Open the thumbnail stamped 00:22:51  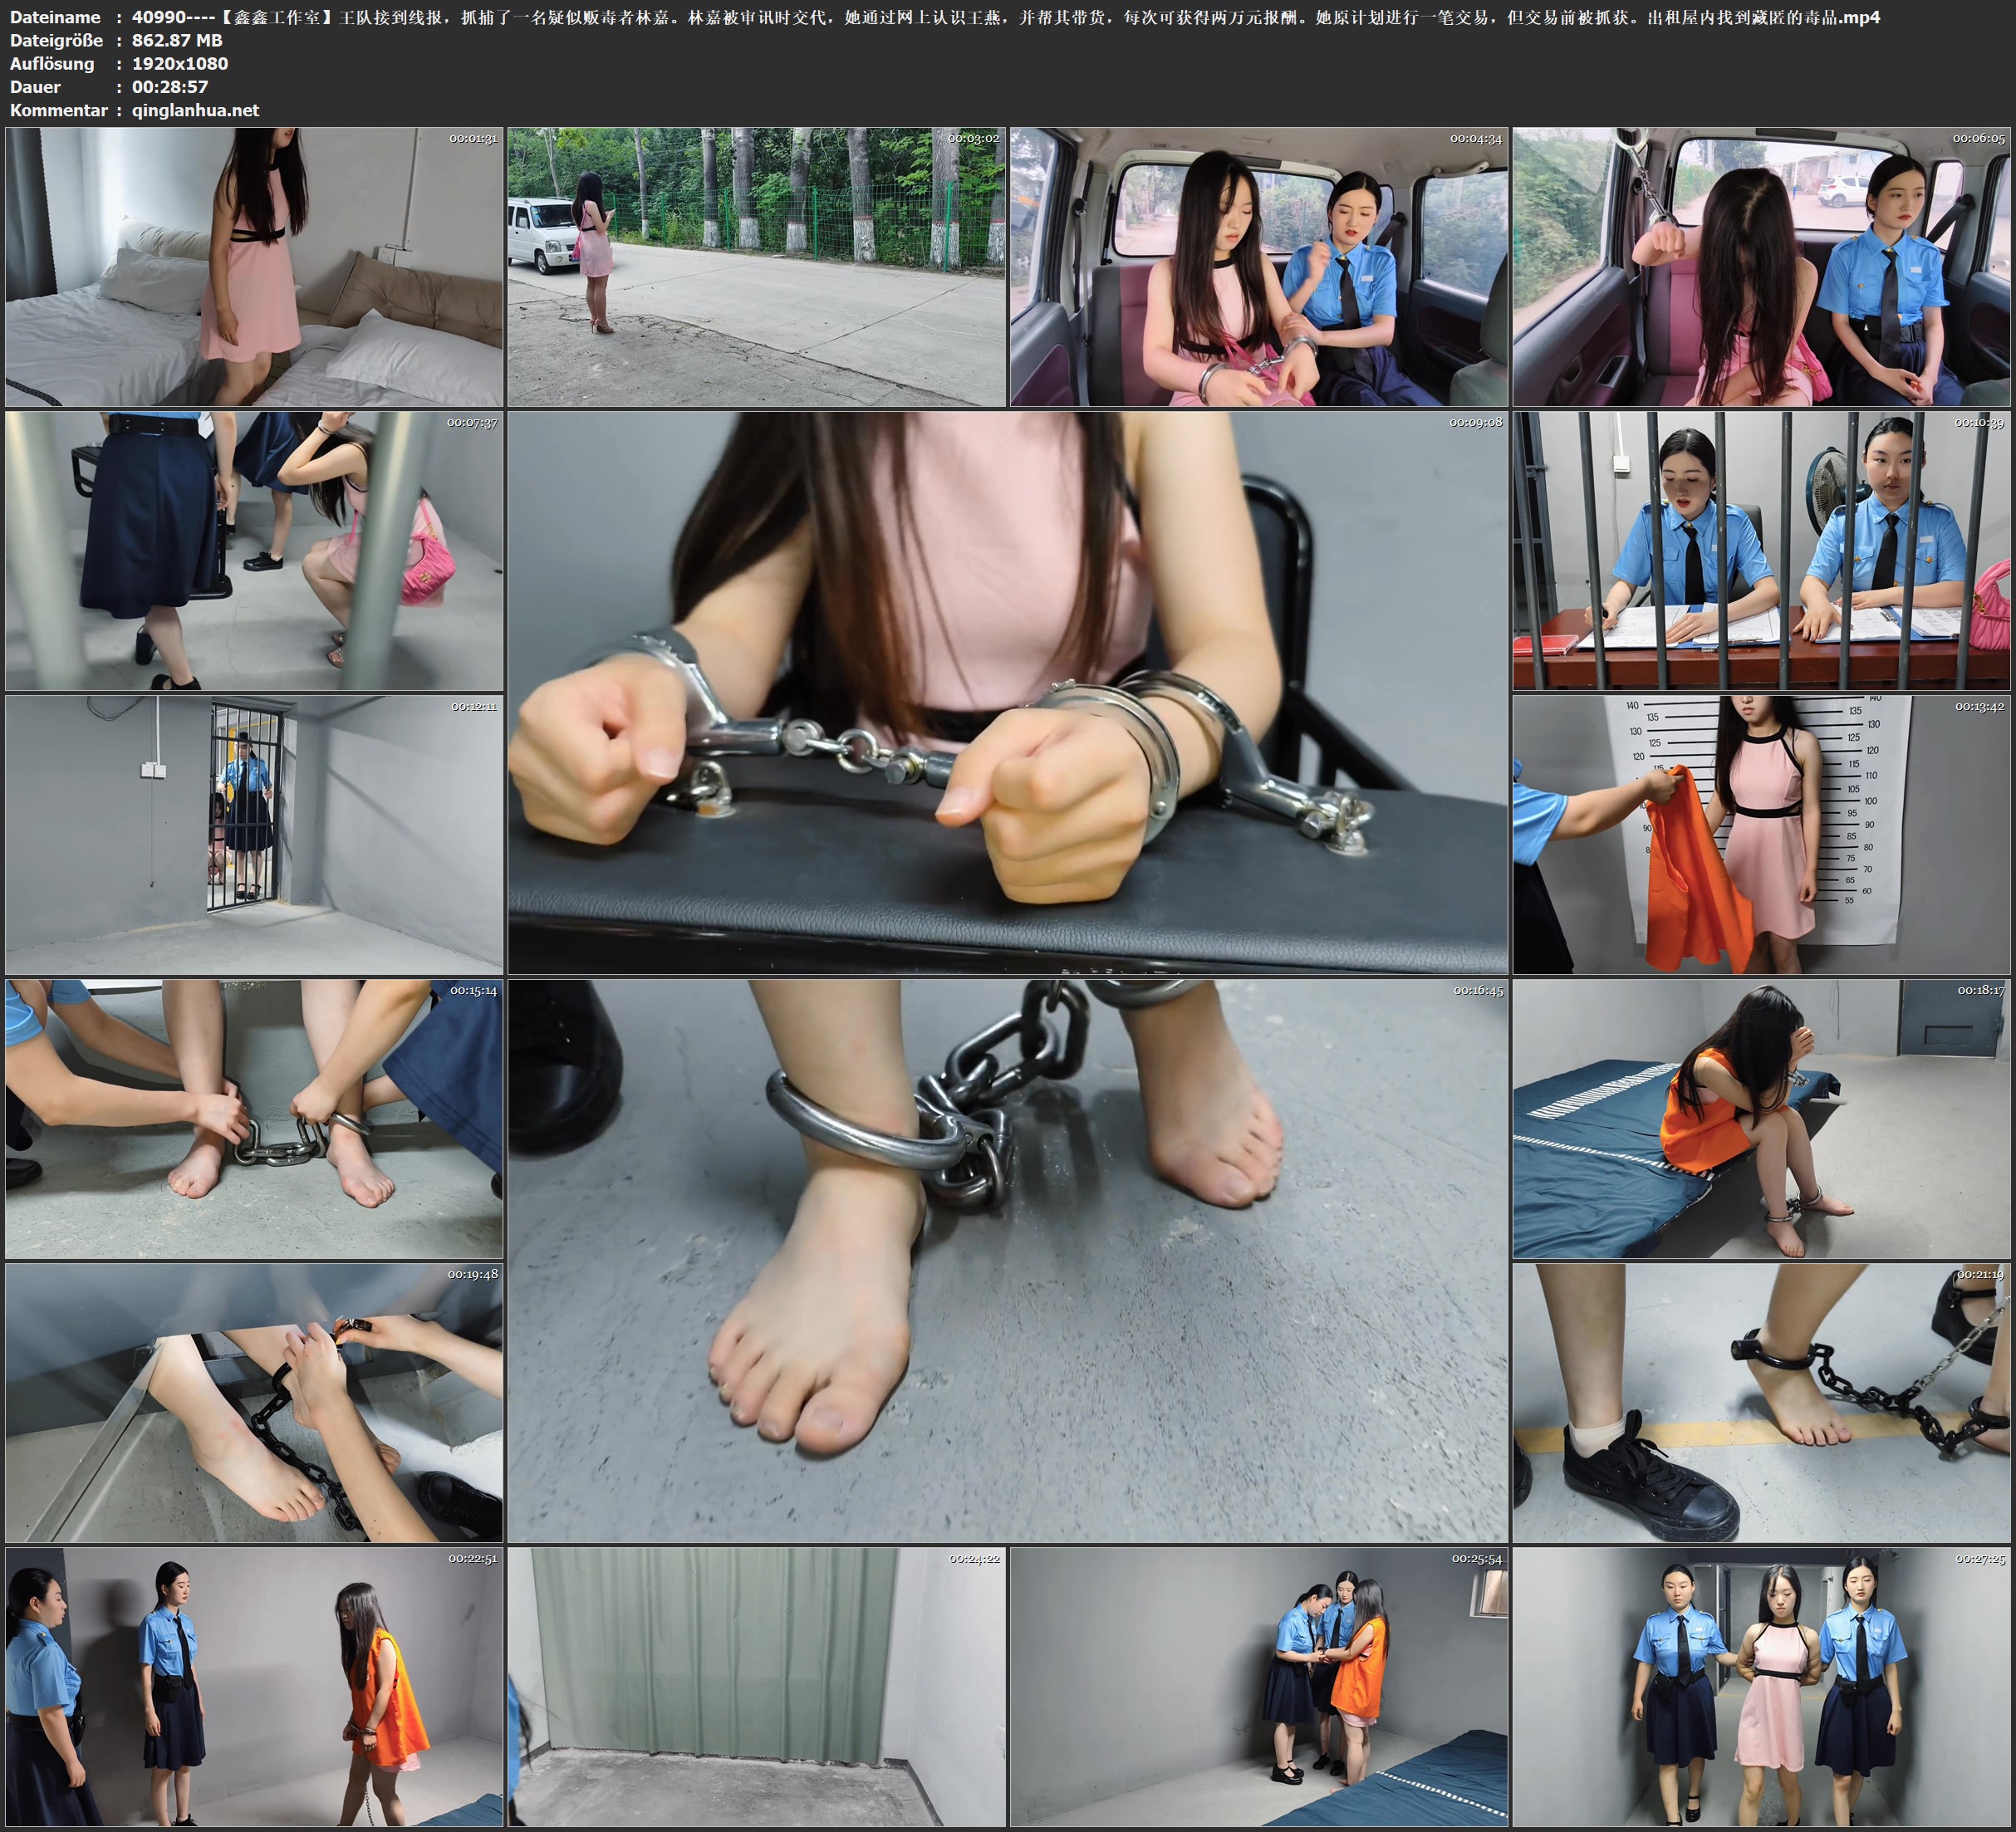tap(254, 1687)
